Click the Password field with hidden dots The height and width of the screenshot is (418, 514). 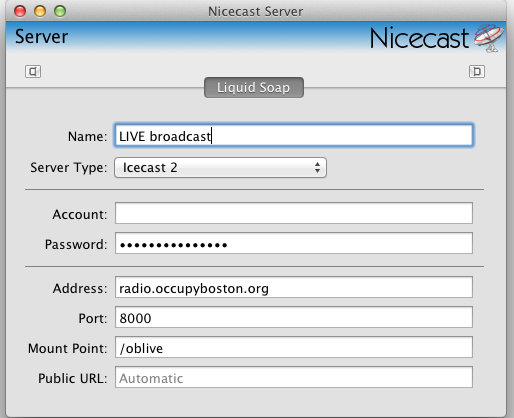tap(294, 243)
